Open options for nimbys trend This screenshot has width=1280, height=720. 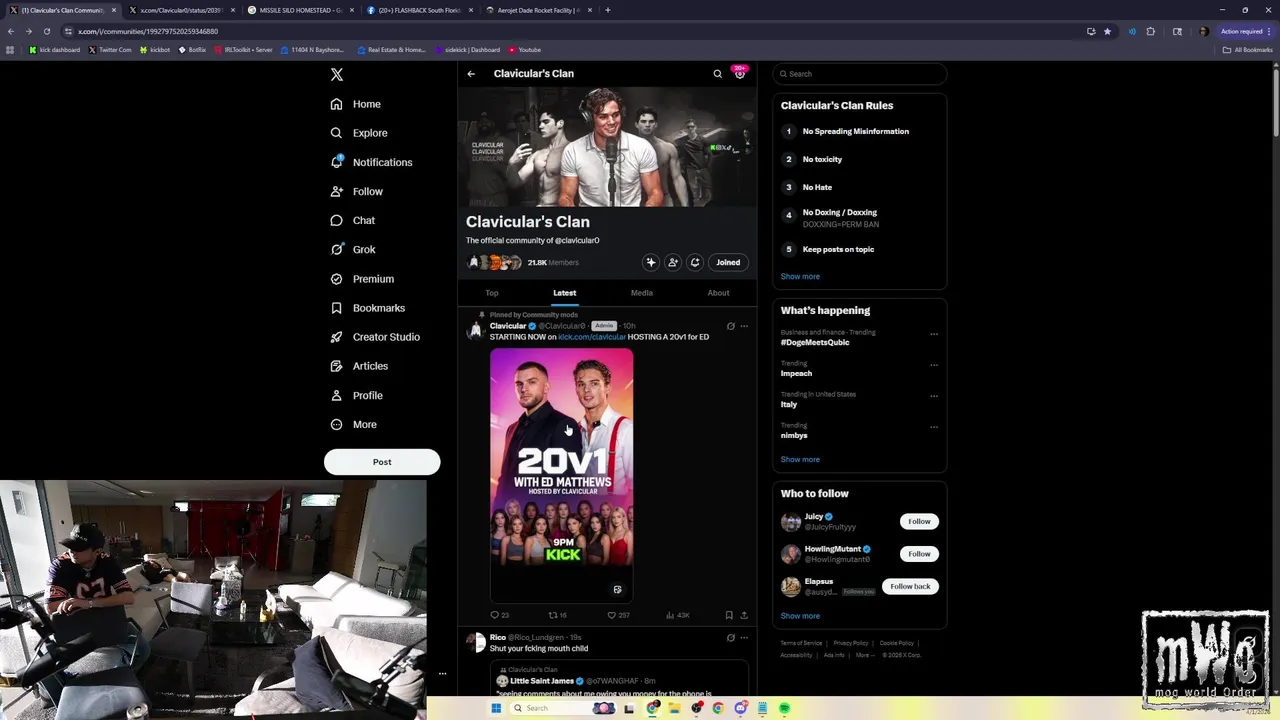(x=934, y=427)
